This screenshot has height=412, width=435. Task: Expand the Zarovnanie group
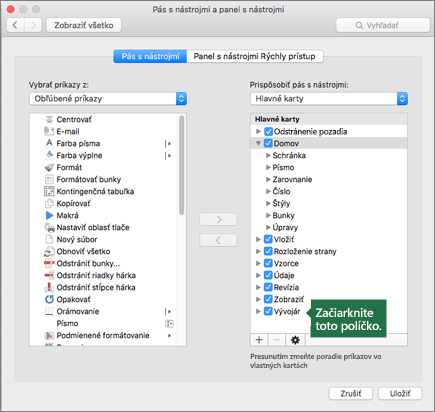[x=268, y=179]
